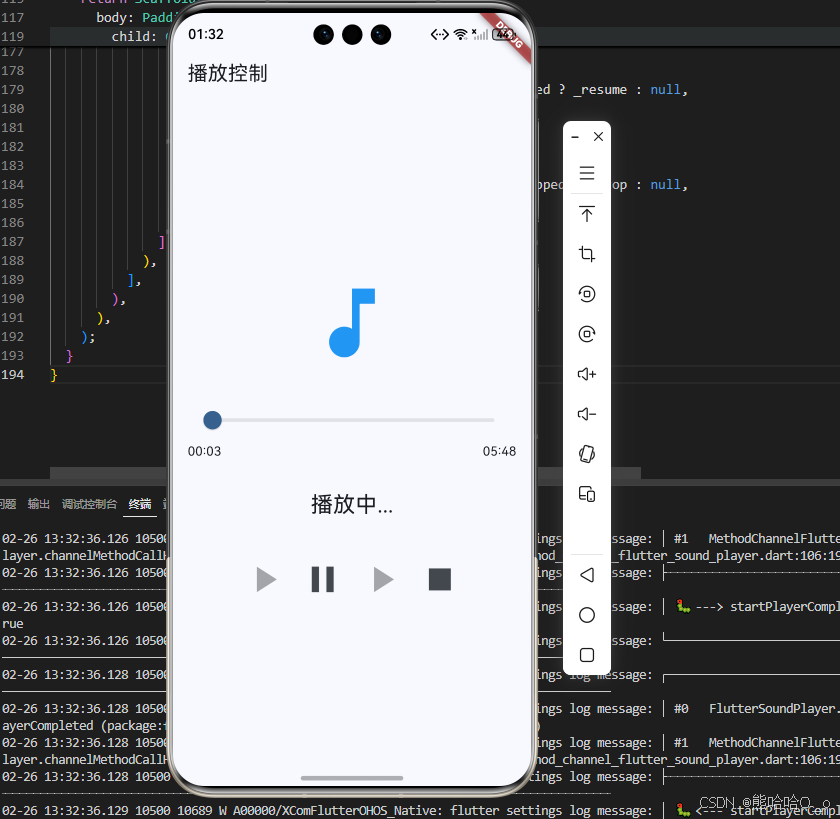
Task: Click the rotate clockwise icon in emulator toolbar
Action: point(587,334)
